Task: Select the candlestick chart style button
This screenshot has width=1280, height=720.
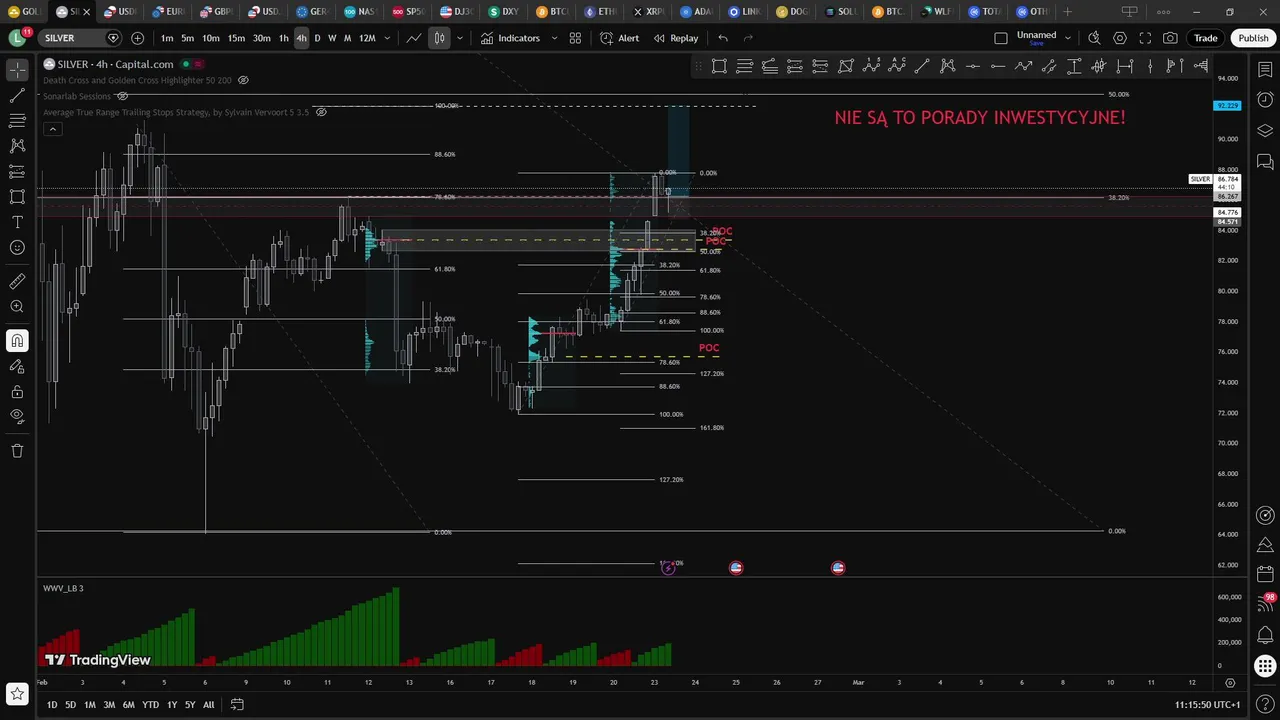Action: pyautogui.click(x=439, y=38)
